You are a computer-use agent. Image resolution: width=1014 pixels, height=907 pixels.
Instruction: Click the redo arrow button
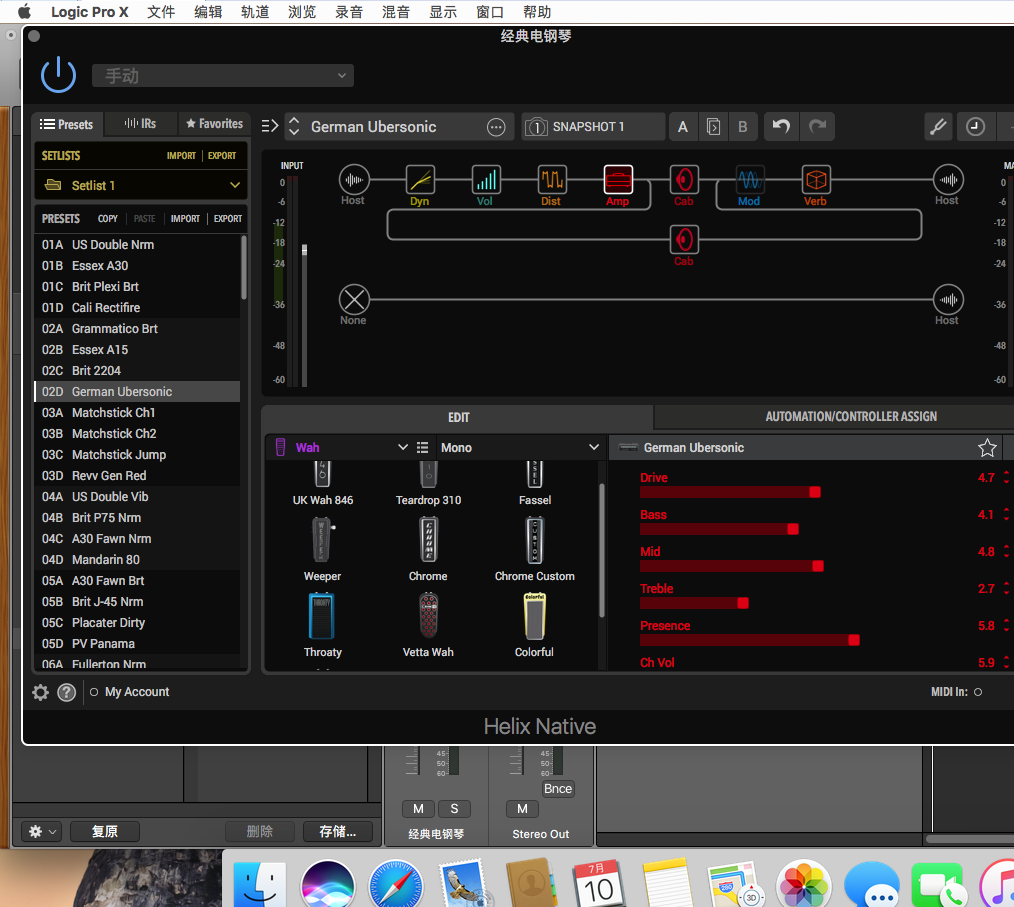[x=817, y=126]
